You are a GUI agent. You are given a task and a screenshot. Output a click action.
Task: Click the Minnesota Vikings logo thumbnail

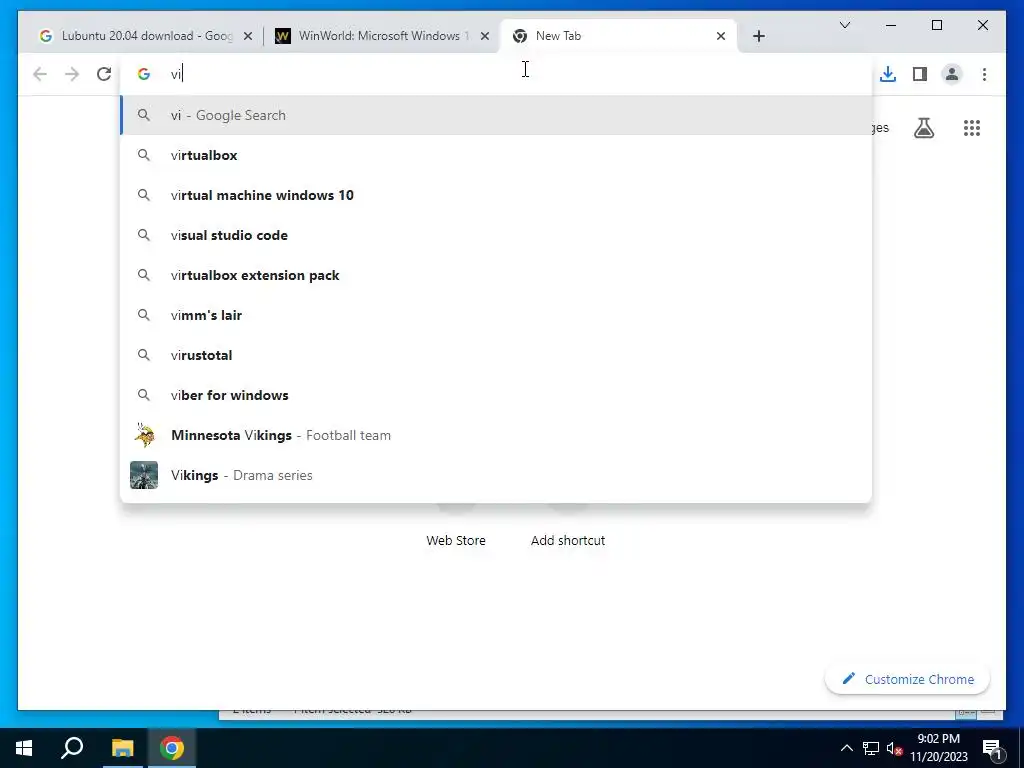[144, 435]
